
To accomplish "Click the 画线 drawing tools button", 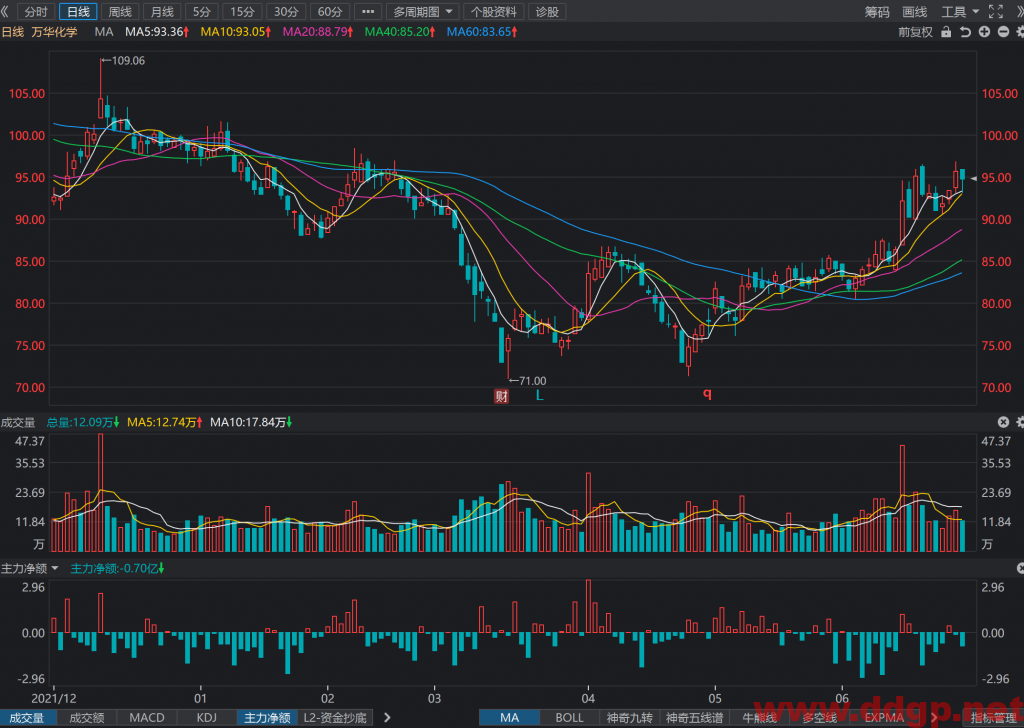I will coord(915,12).
